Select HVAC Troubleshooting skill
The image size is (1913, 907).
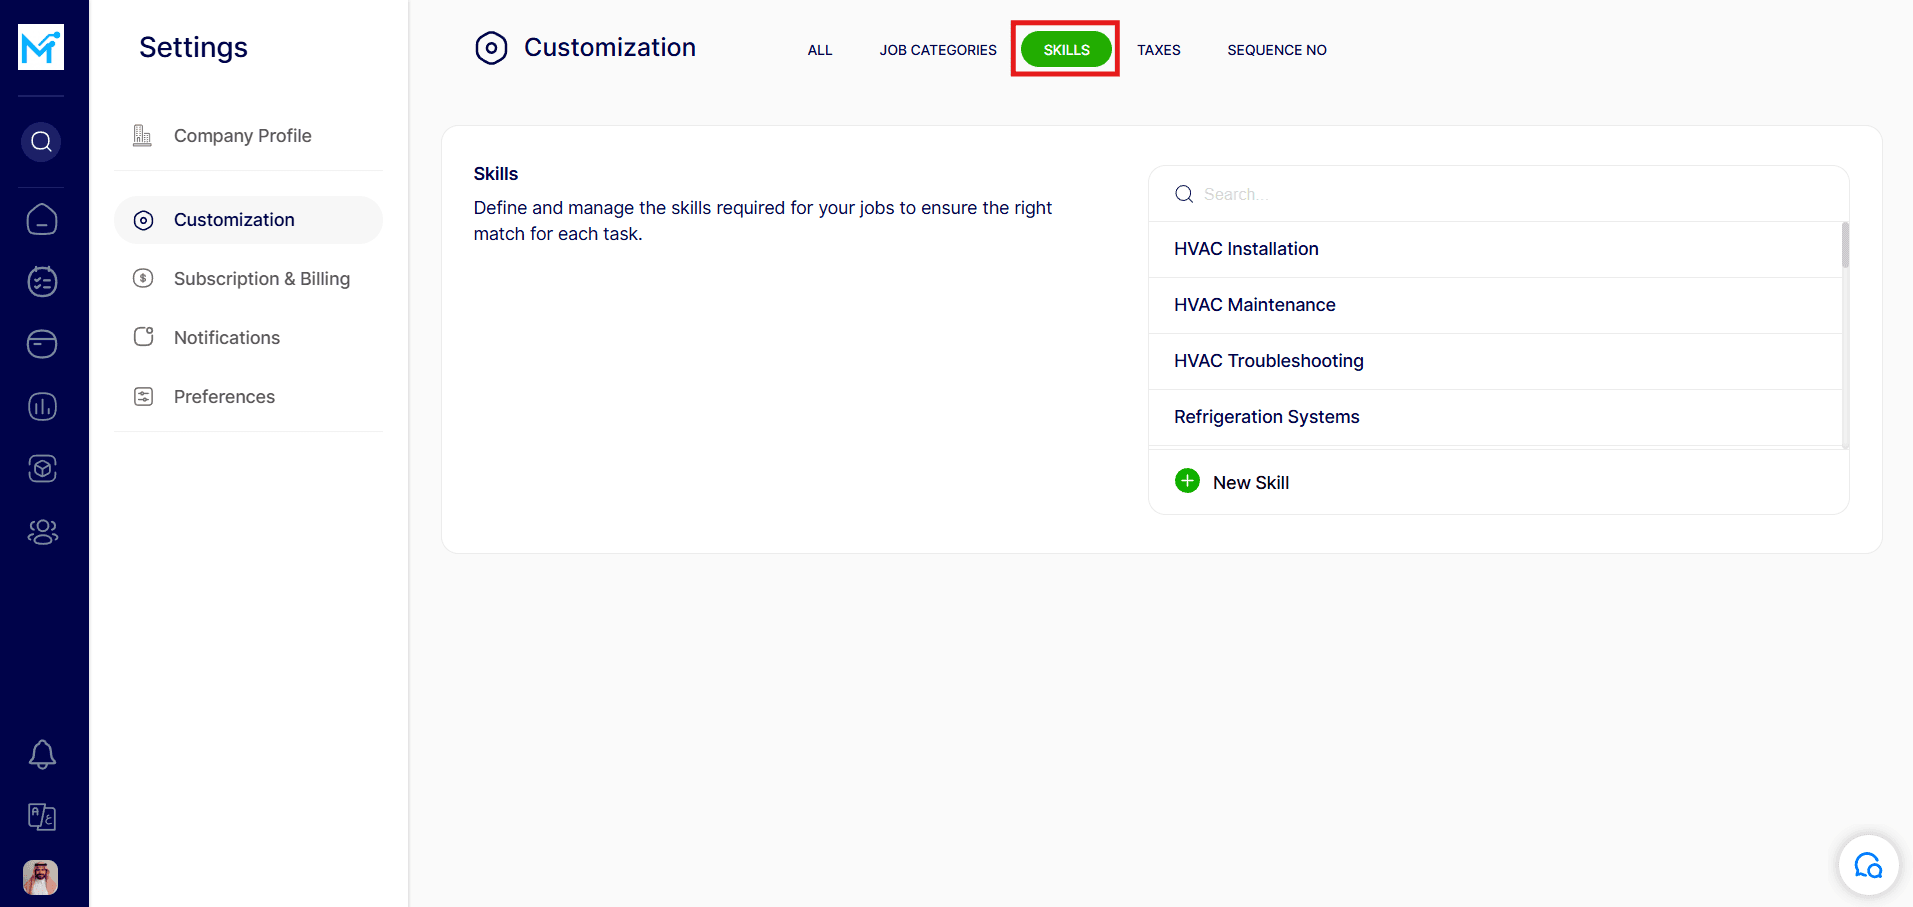pyautogui.click(x=1268, y=361)
